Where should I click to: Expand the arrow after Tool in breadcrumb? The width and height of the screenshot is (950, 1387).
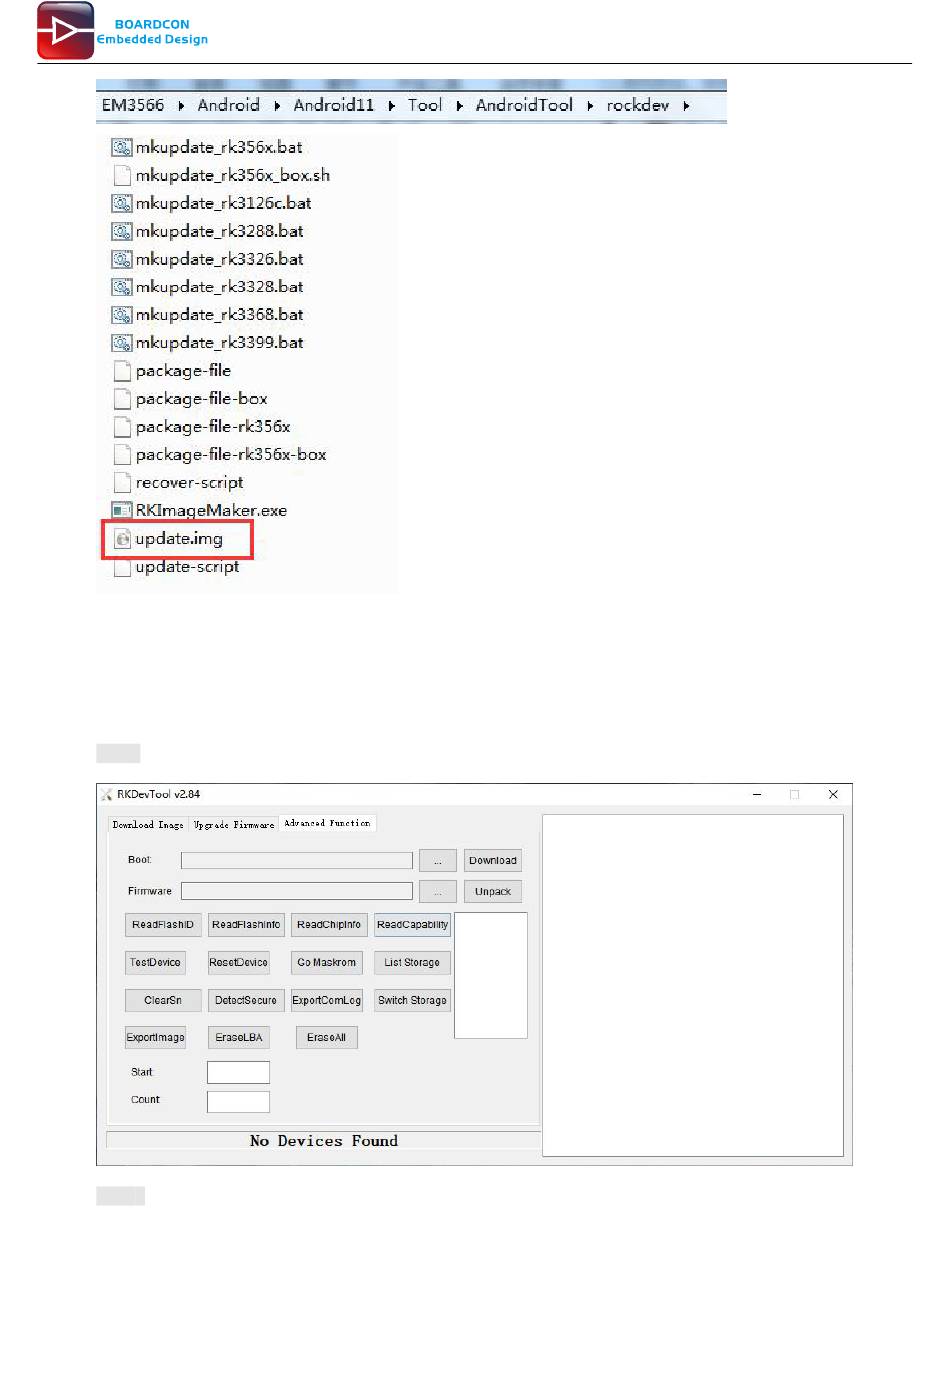tap(459, 106)
